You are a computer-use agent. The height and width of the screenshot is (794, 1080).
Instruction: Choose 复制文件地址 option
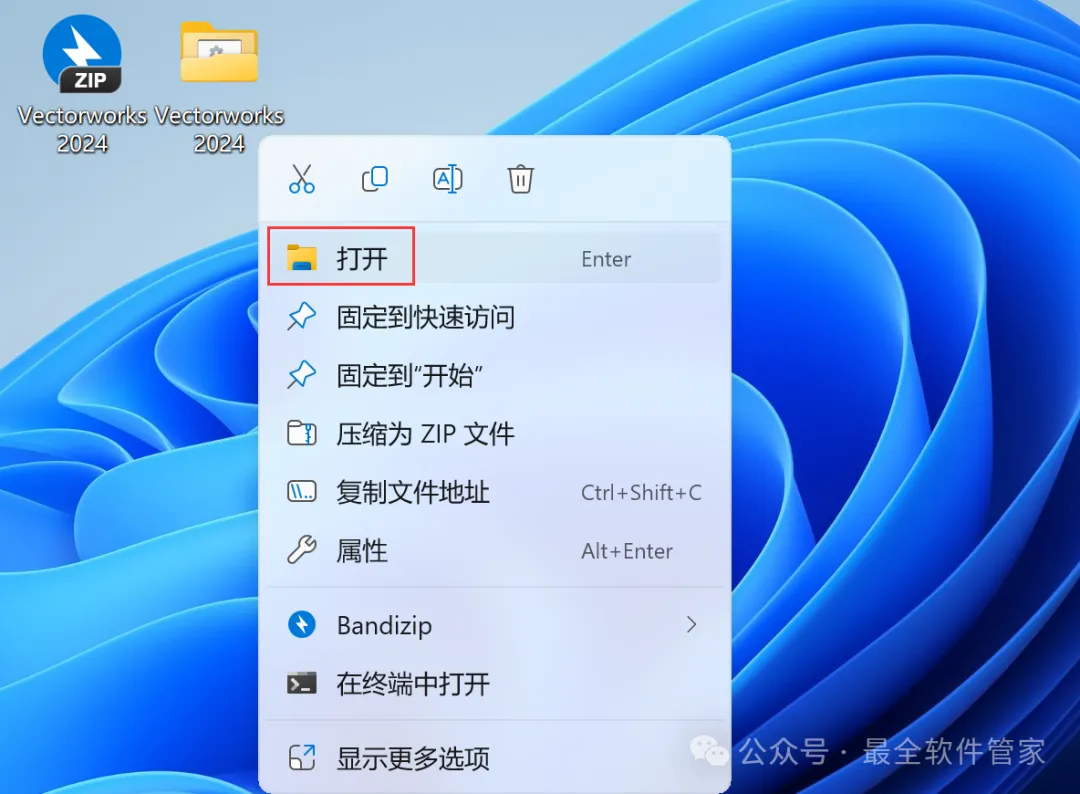click(494, 492)
